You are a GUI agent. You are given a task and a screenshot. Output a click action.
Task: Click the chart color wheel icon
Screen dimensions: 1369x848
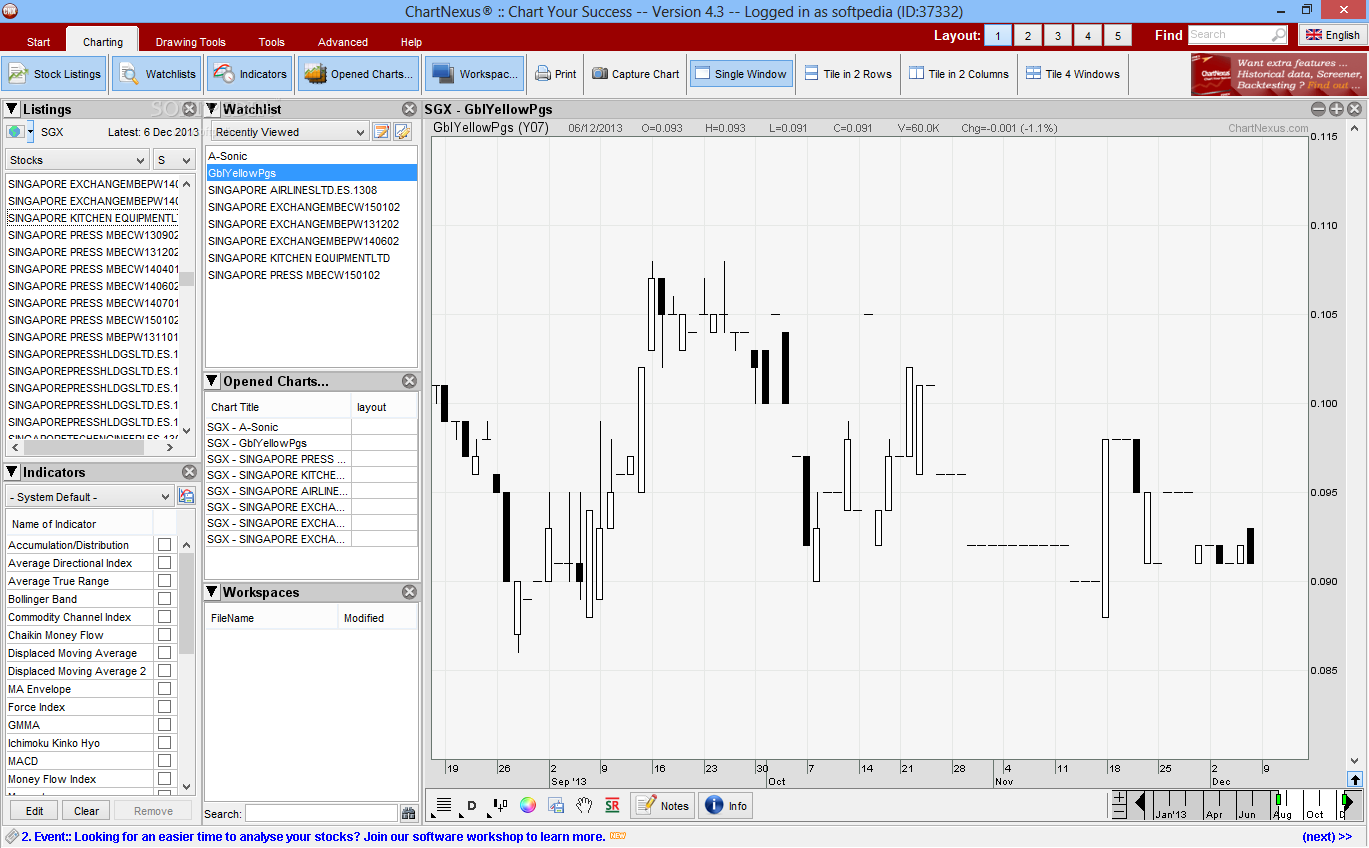click(x=528, y=805)
